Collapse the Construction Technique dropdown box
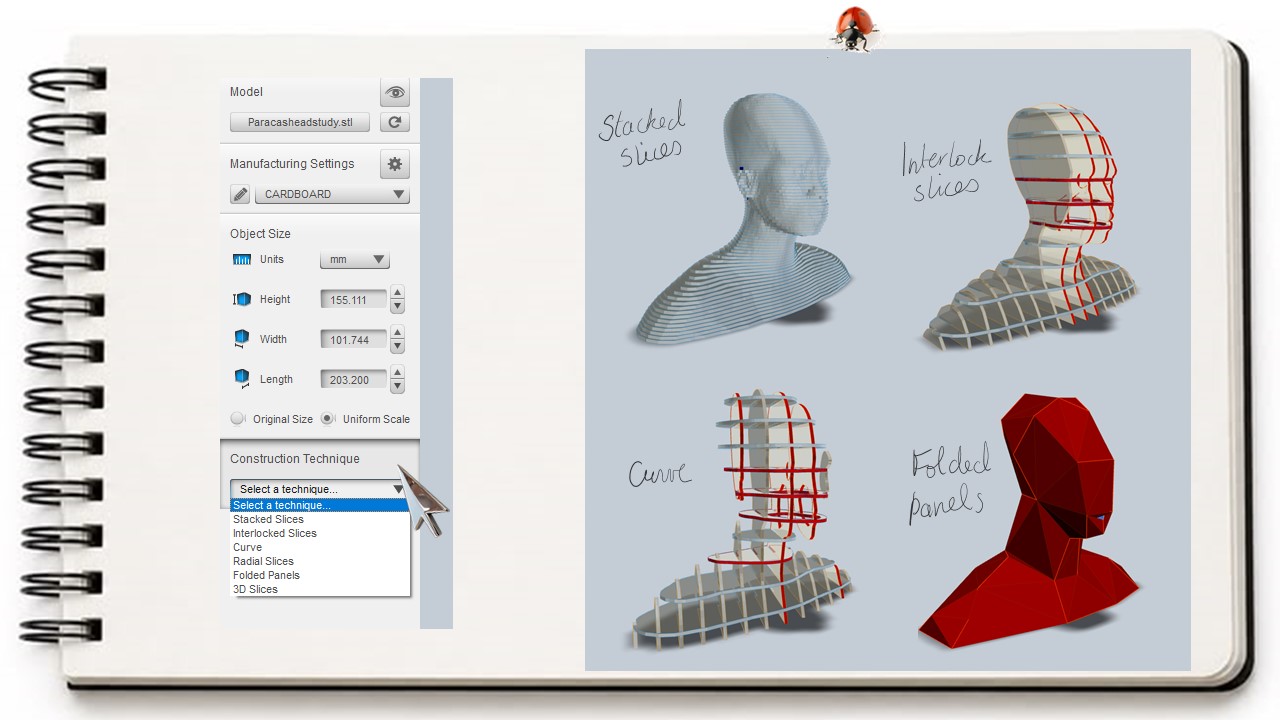Viewport: 1280px width, 720px height. tap(318, 489)
